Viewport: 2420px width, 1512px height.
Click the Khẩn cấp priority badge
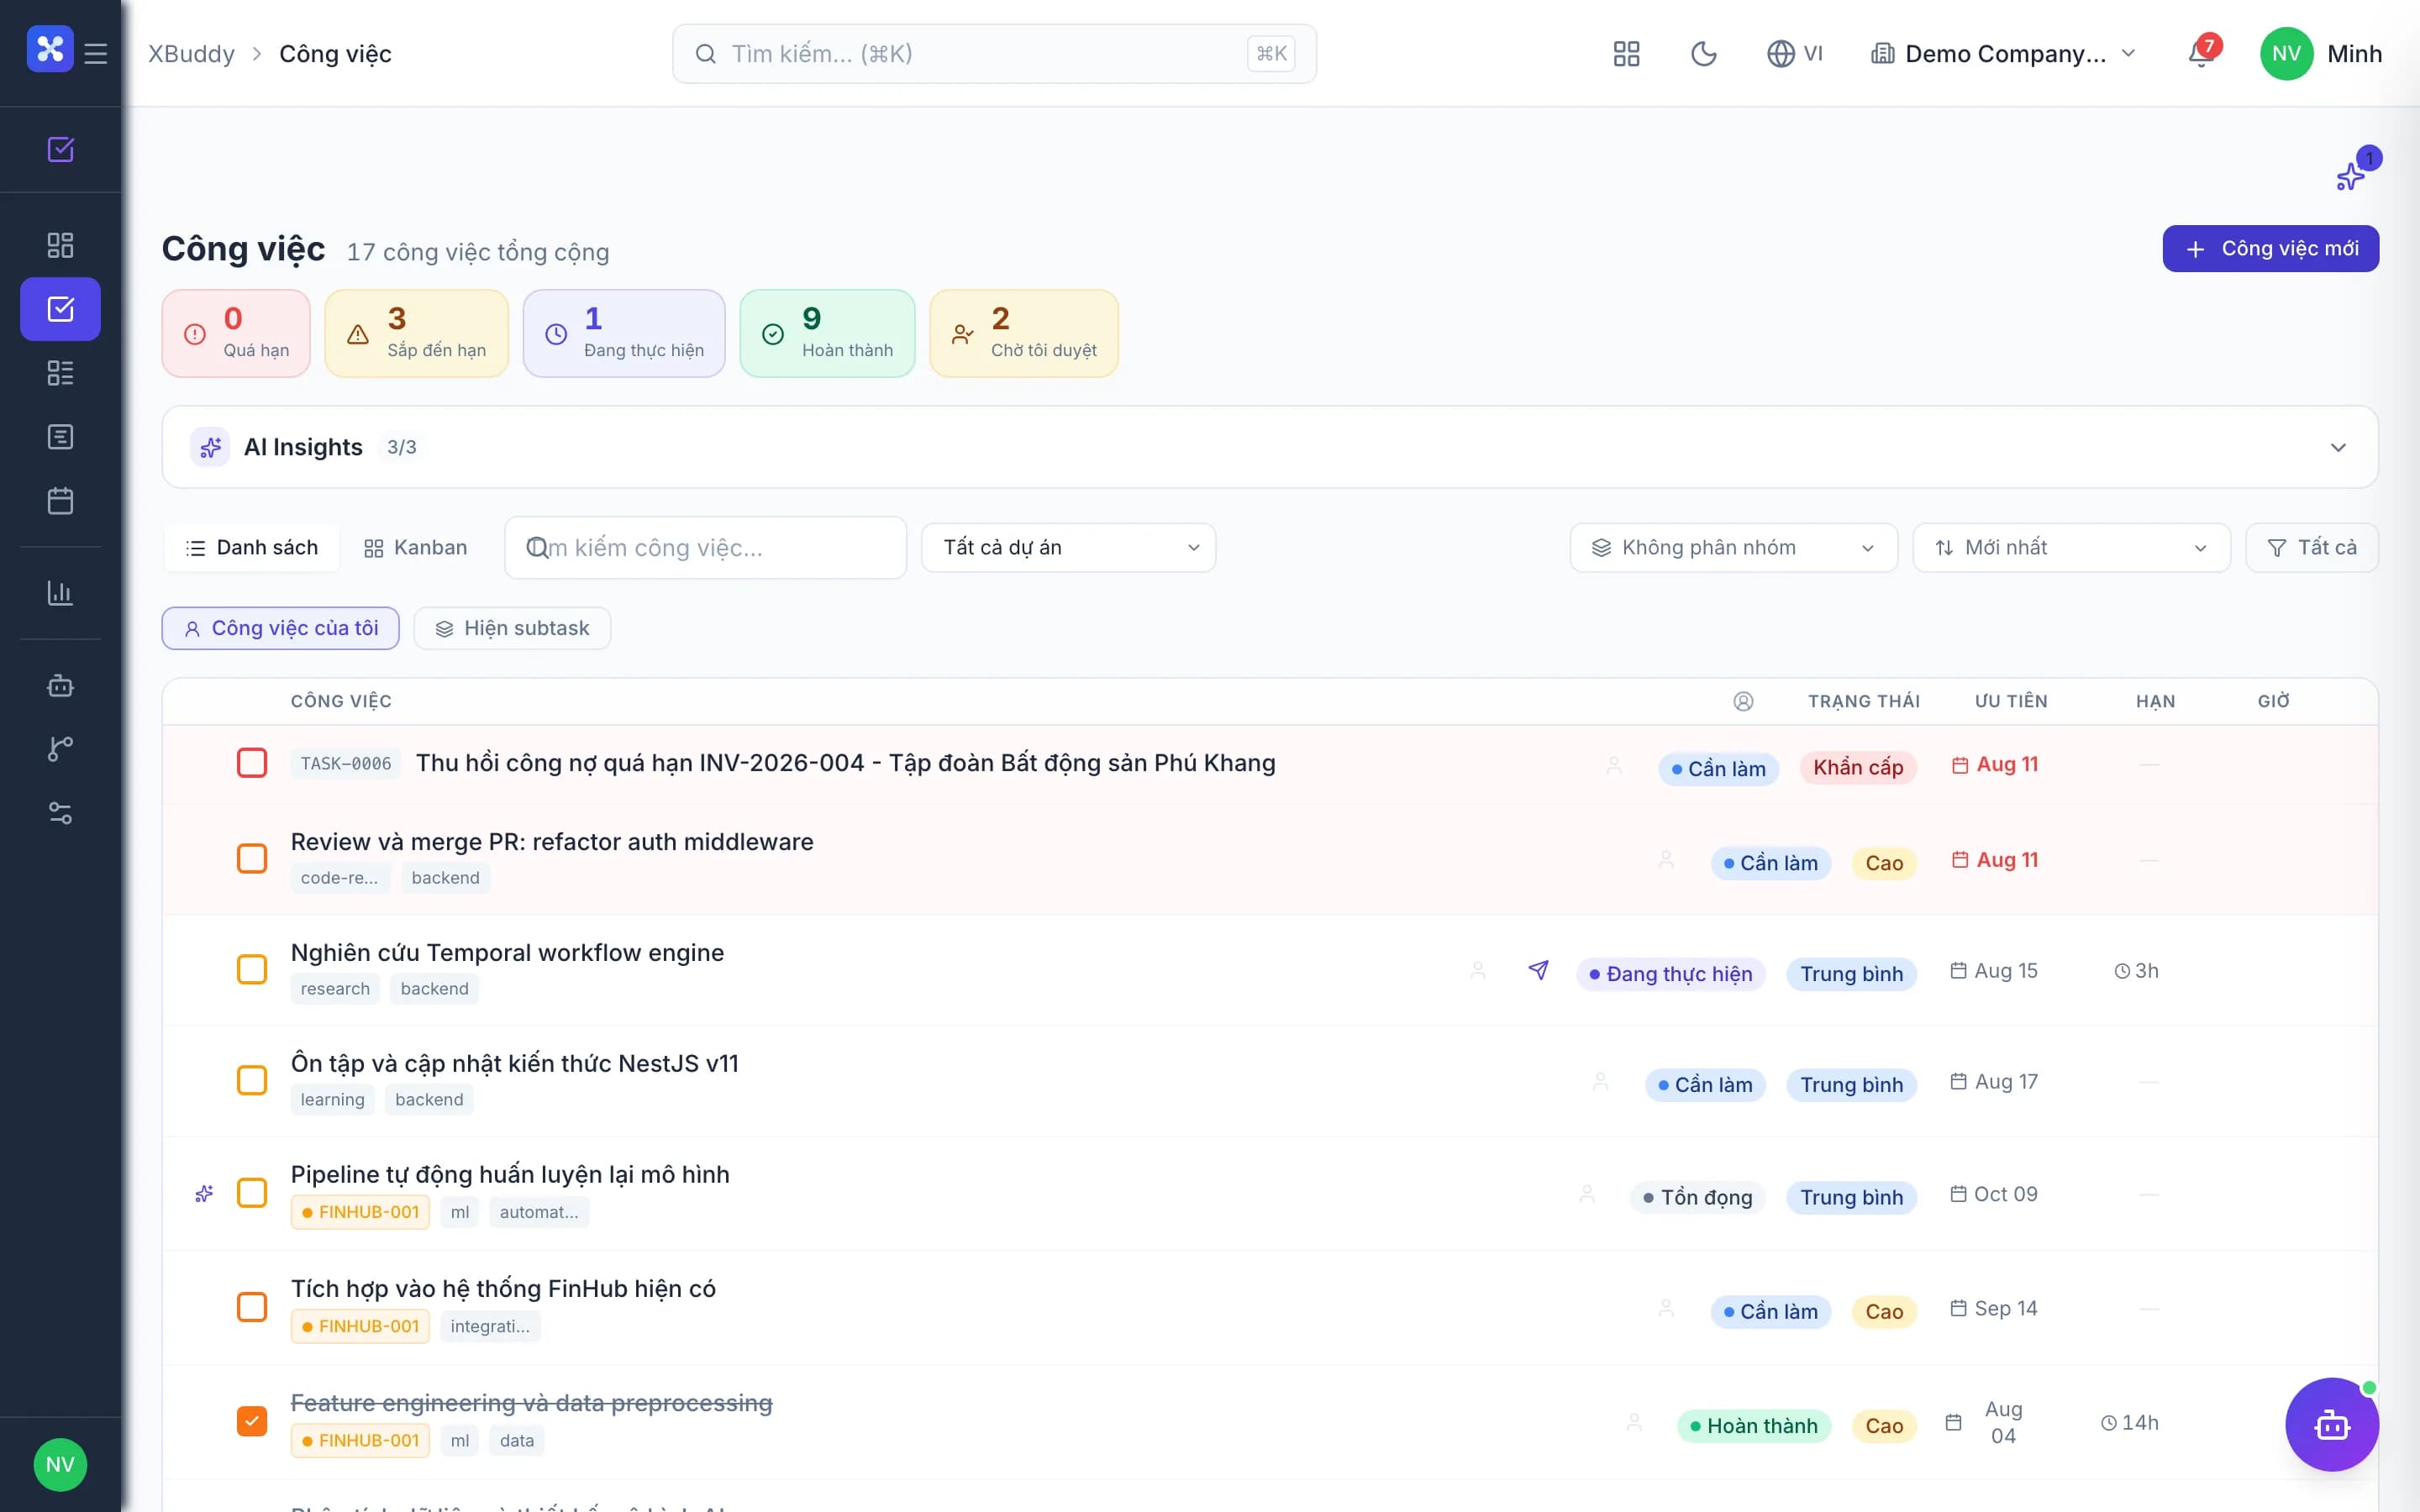[x=1858, y=767]
